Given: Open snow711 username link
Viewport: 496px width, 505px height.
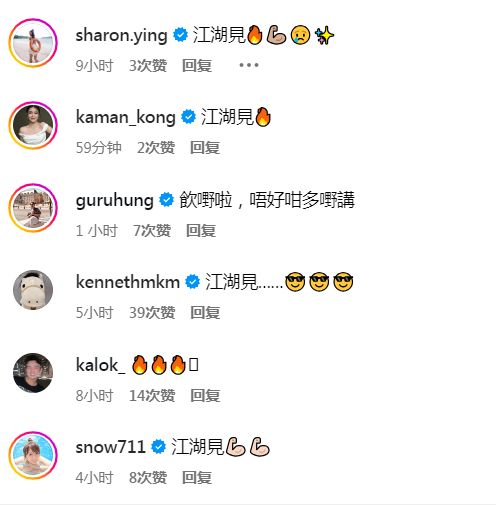Looking at the screenshot, I should pyautogui.click(x=110, y=447).
